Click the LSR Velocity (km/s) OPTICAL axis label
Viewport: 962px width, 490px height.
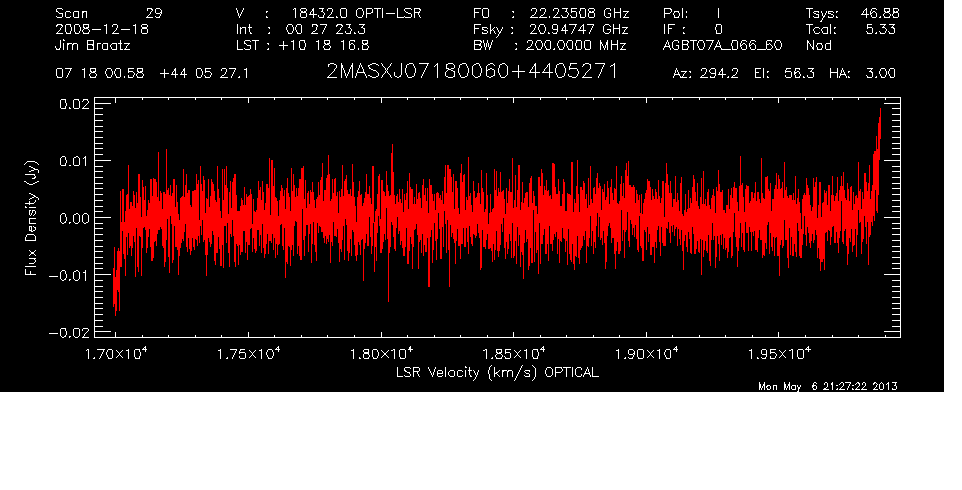pyautogui.click(x=497, y=371)
